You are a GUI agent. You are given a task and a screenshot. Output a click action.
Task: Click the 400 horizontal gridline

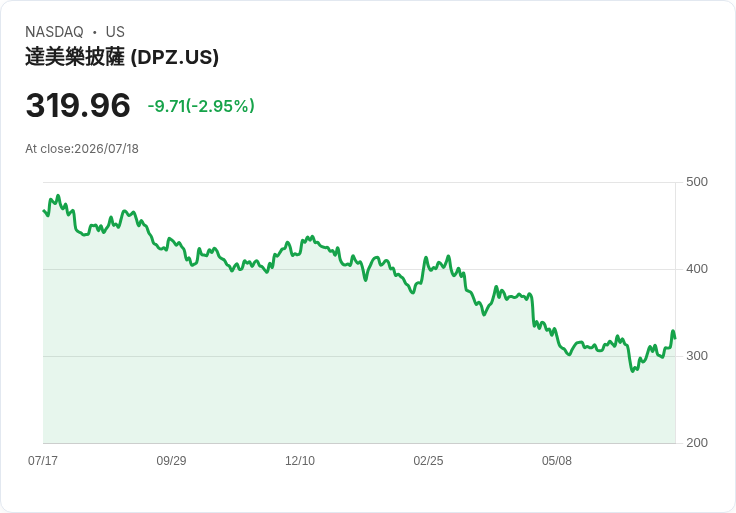pos(359,269)
